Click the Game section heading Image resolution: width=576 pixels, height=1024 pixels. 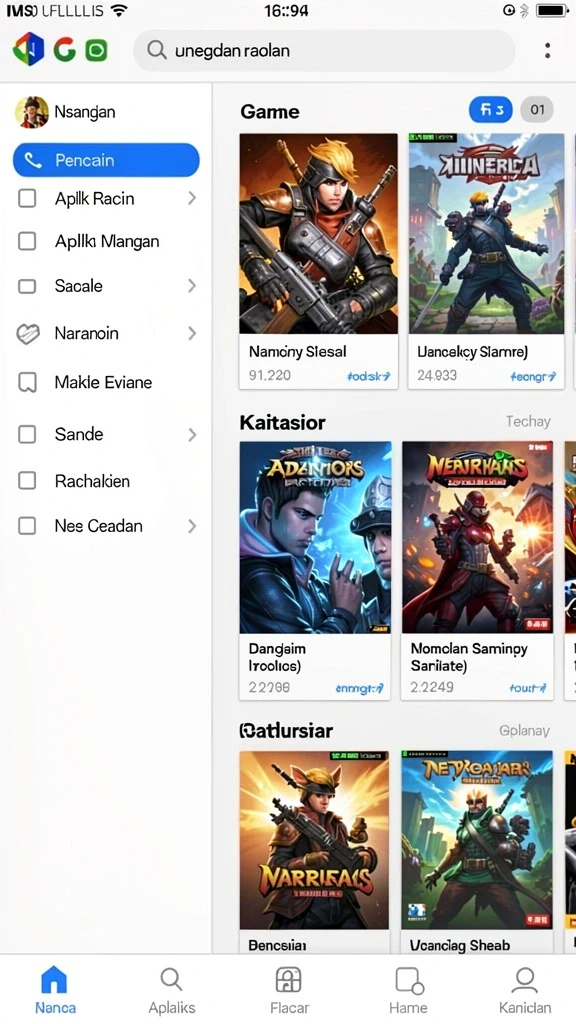tap(270, 112)
